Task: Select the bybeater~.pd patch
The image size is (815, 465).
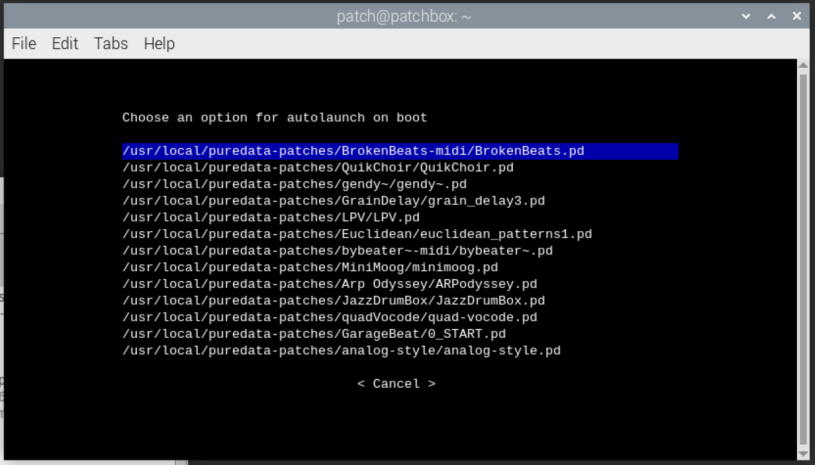Action: [337, 251]
